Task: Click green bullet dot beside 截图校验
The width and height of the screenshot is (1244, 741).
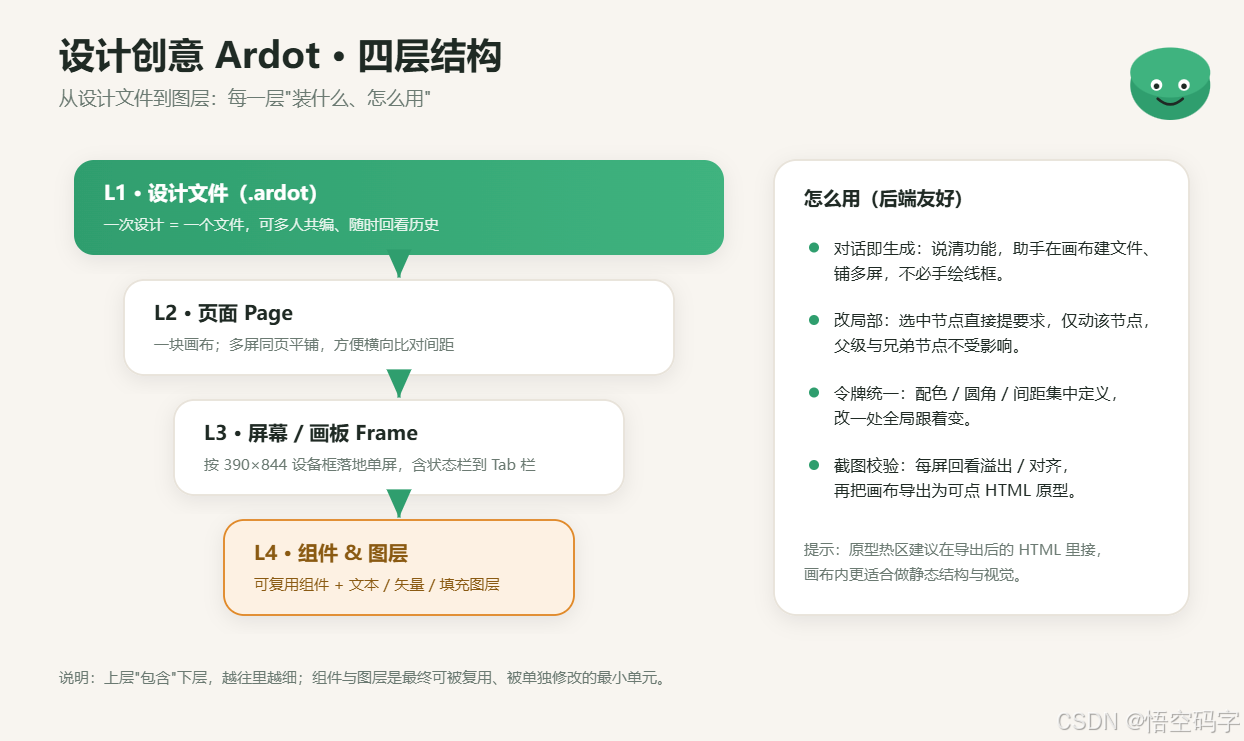Action: [x=814, y=465]
